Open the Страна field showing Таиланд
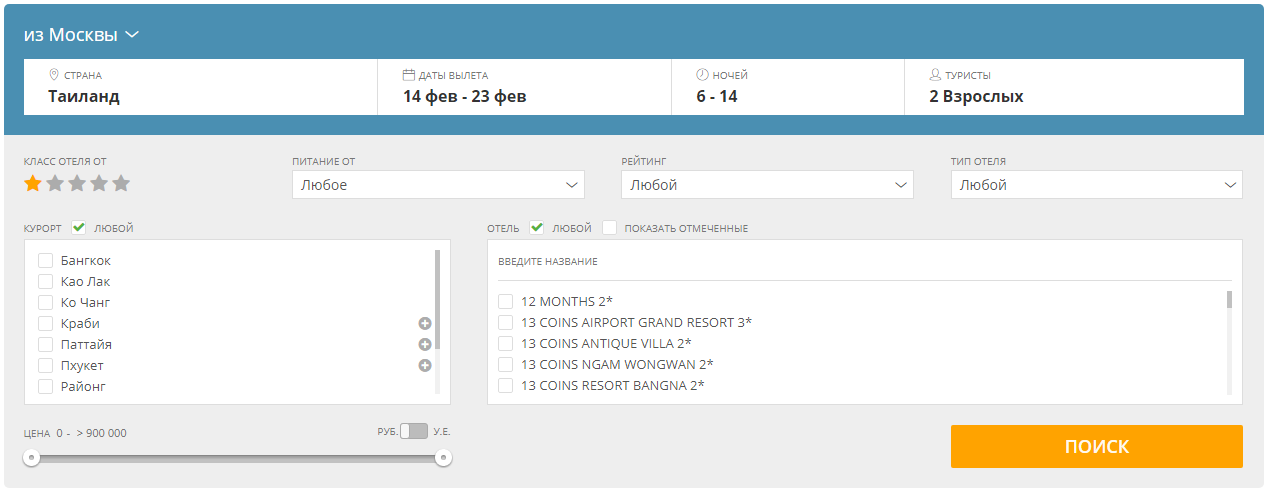Image resolution: width=1269 pixels, height=492 pixels. [x=200, y=88]
